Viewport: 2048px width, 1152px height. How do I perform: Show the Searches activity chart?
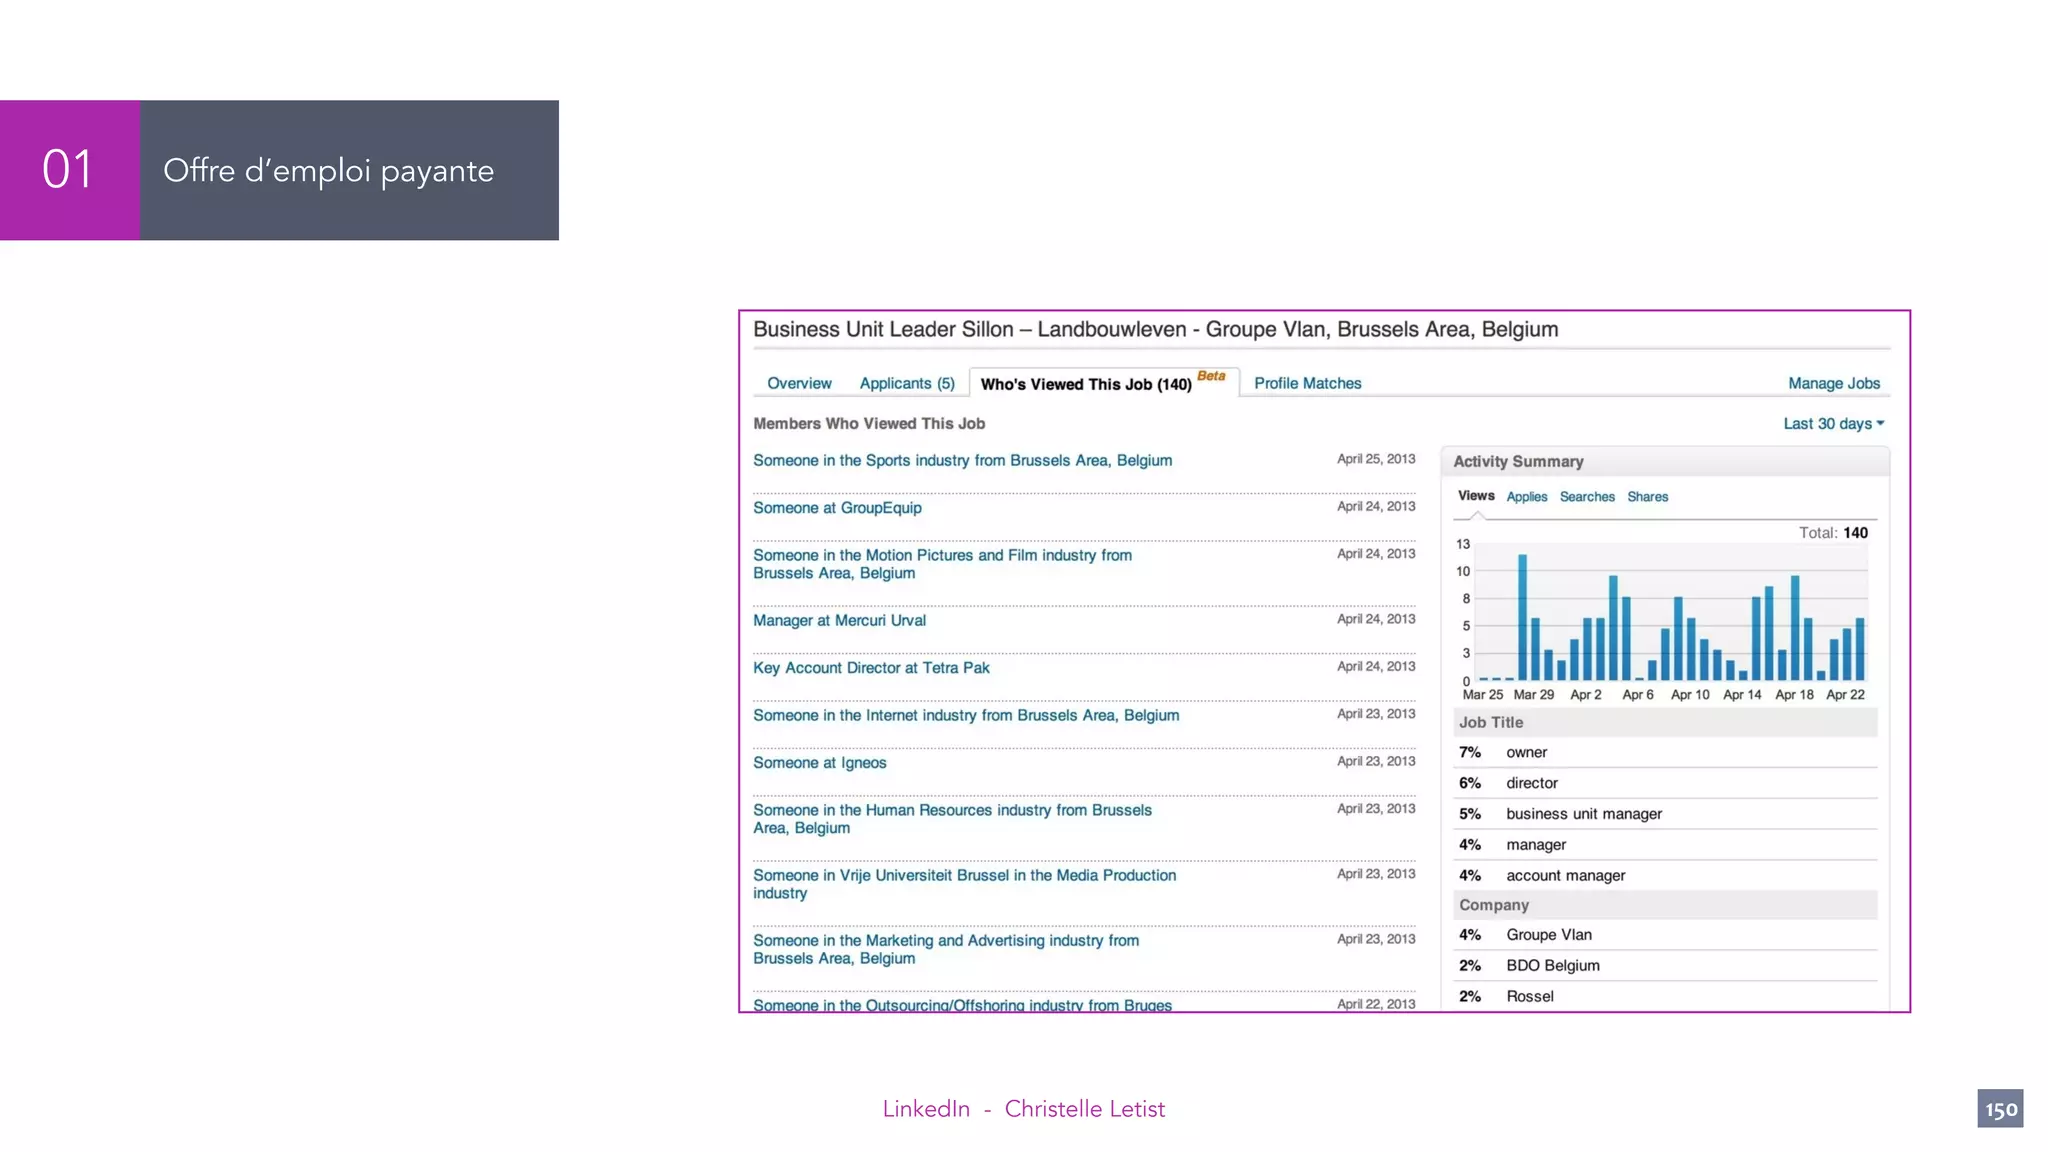coord(1586,497)
